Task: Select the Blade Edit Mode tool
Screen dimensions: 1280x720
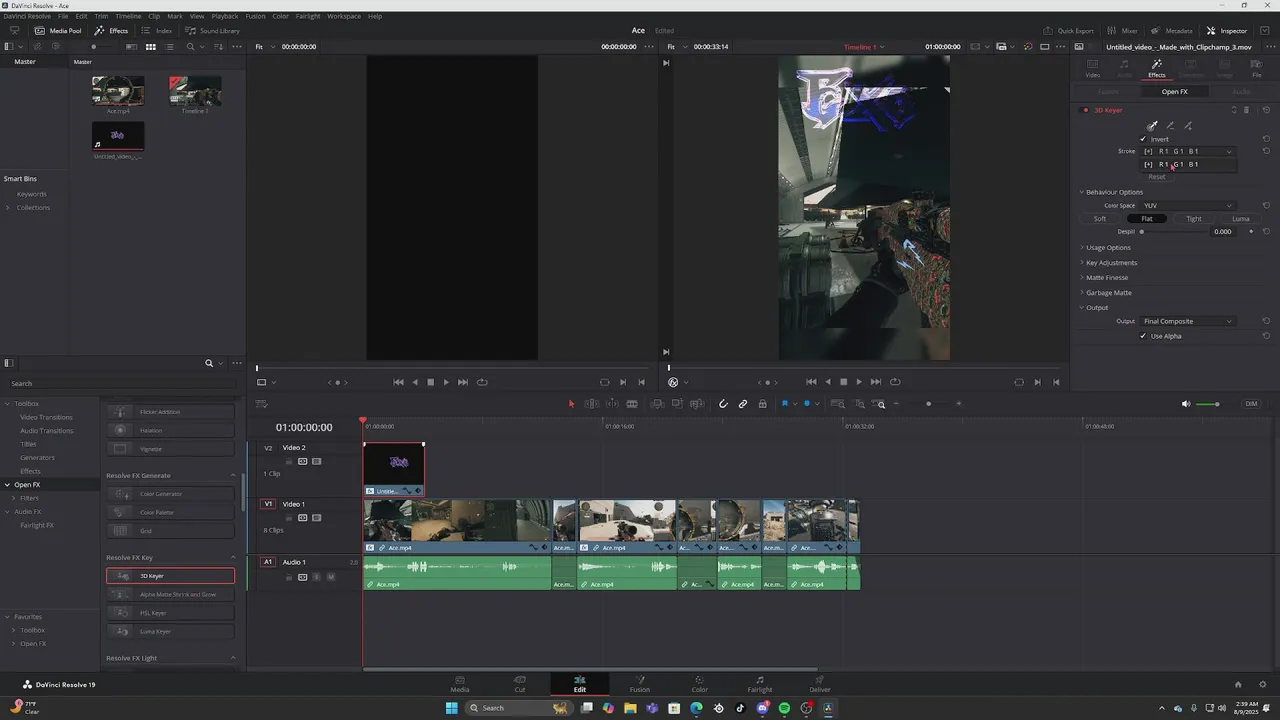Action: 632,404
